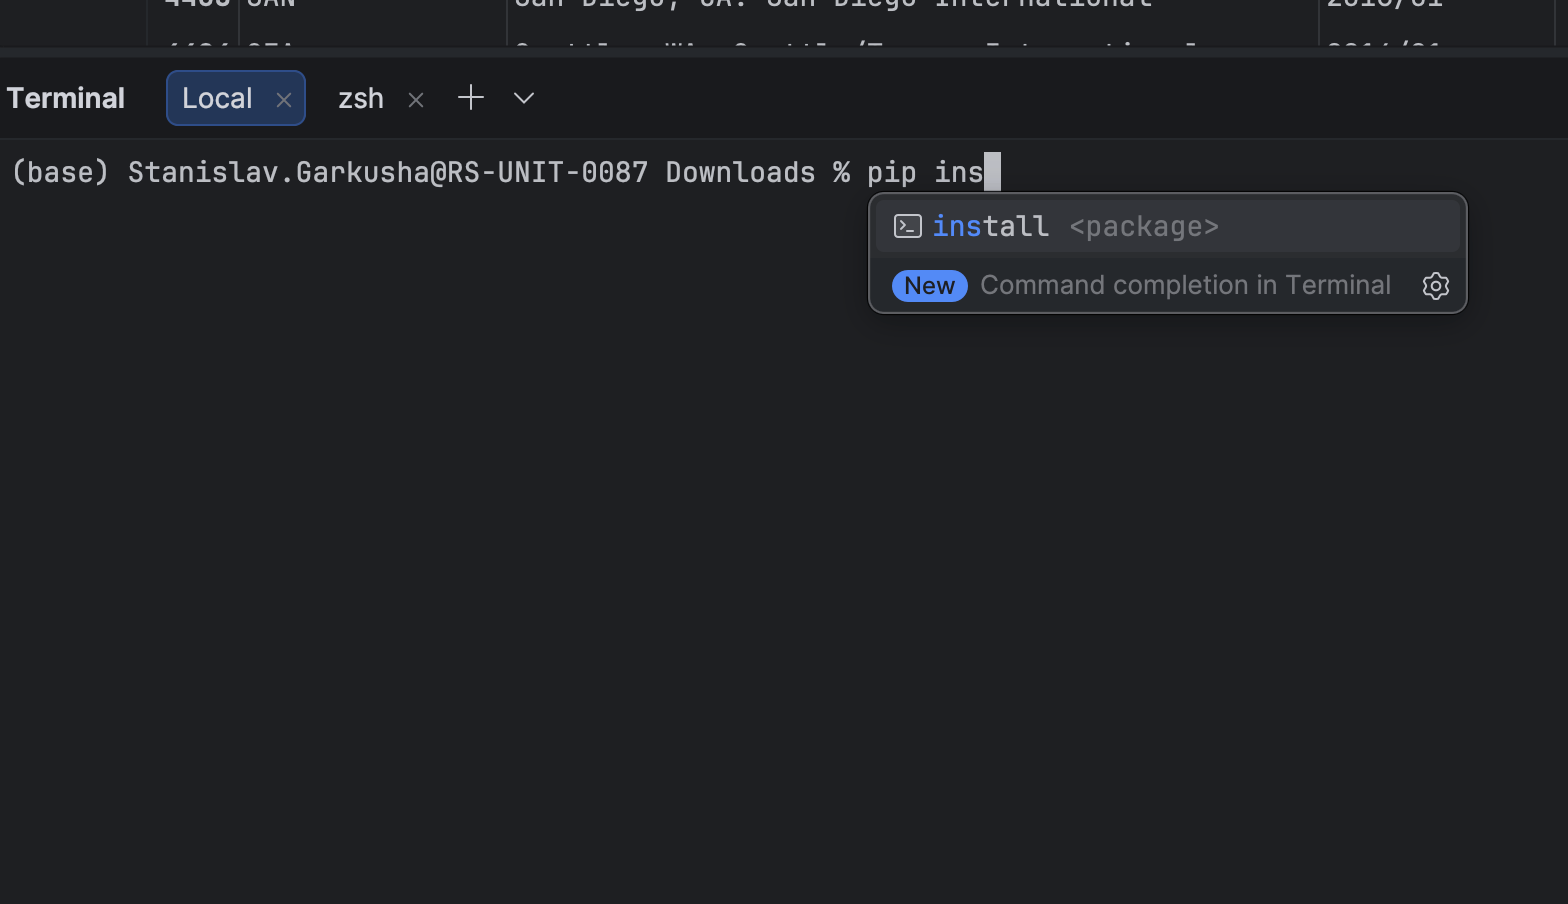Image resolution: width=1568 pixels, height=904 pixels.
Task: Expand the terminal session options chevron
Action: [524, 98]
